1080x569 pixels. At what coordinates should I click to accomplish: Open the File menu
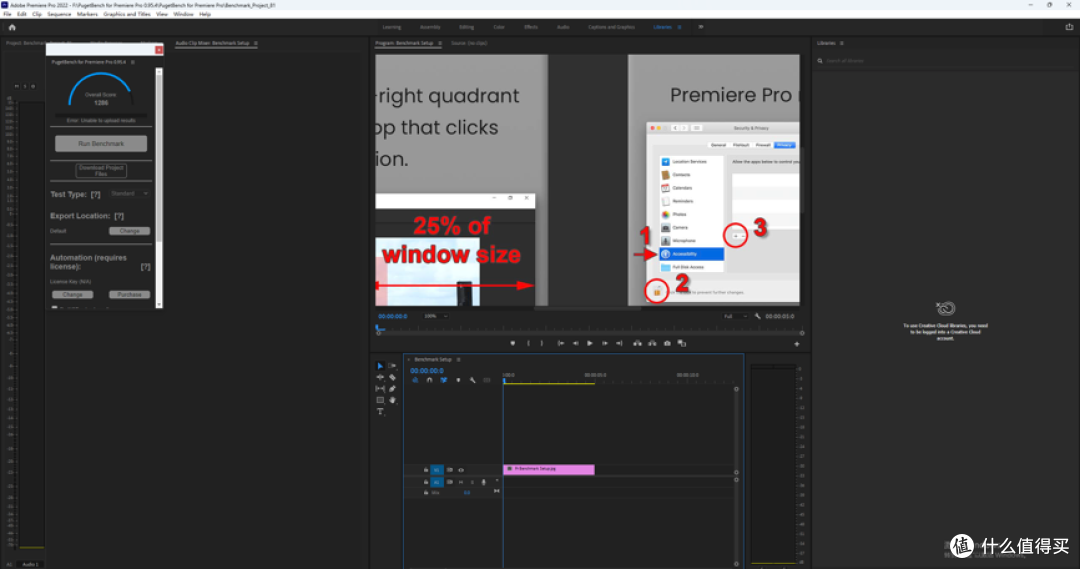tap(8, 14)
